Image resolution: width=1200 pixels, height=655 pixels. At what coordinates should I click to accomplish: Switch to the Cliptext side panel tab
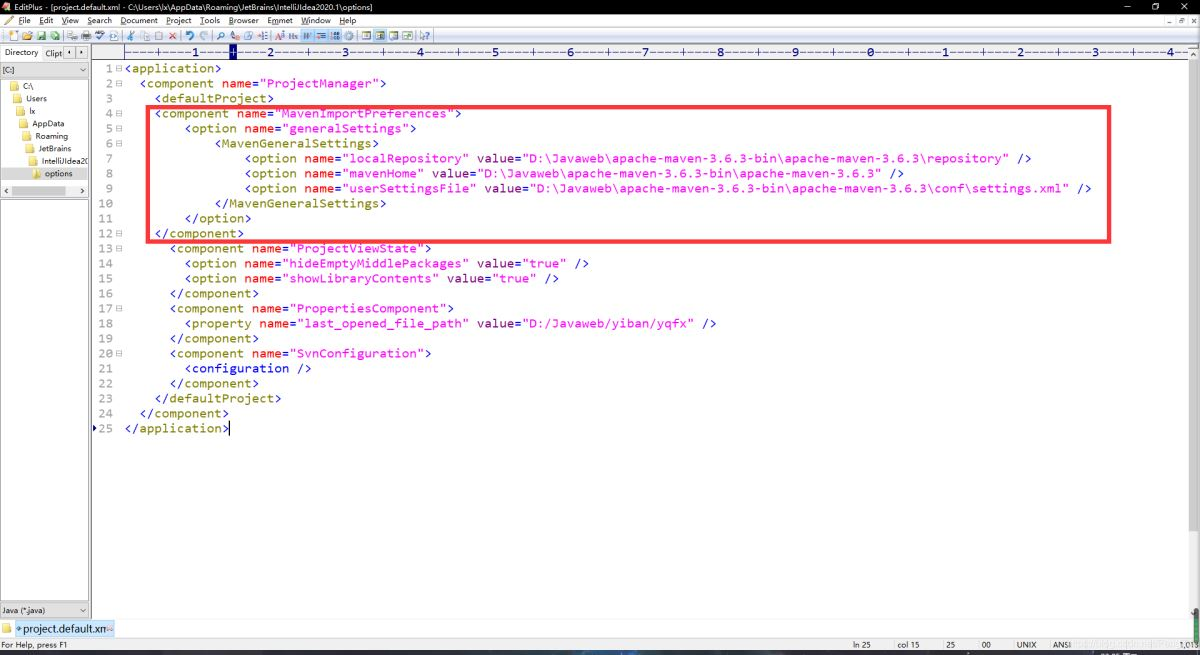(53, 52)
